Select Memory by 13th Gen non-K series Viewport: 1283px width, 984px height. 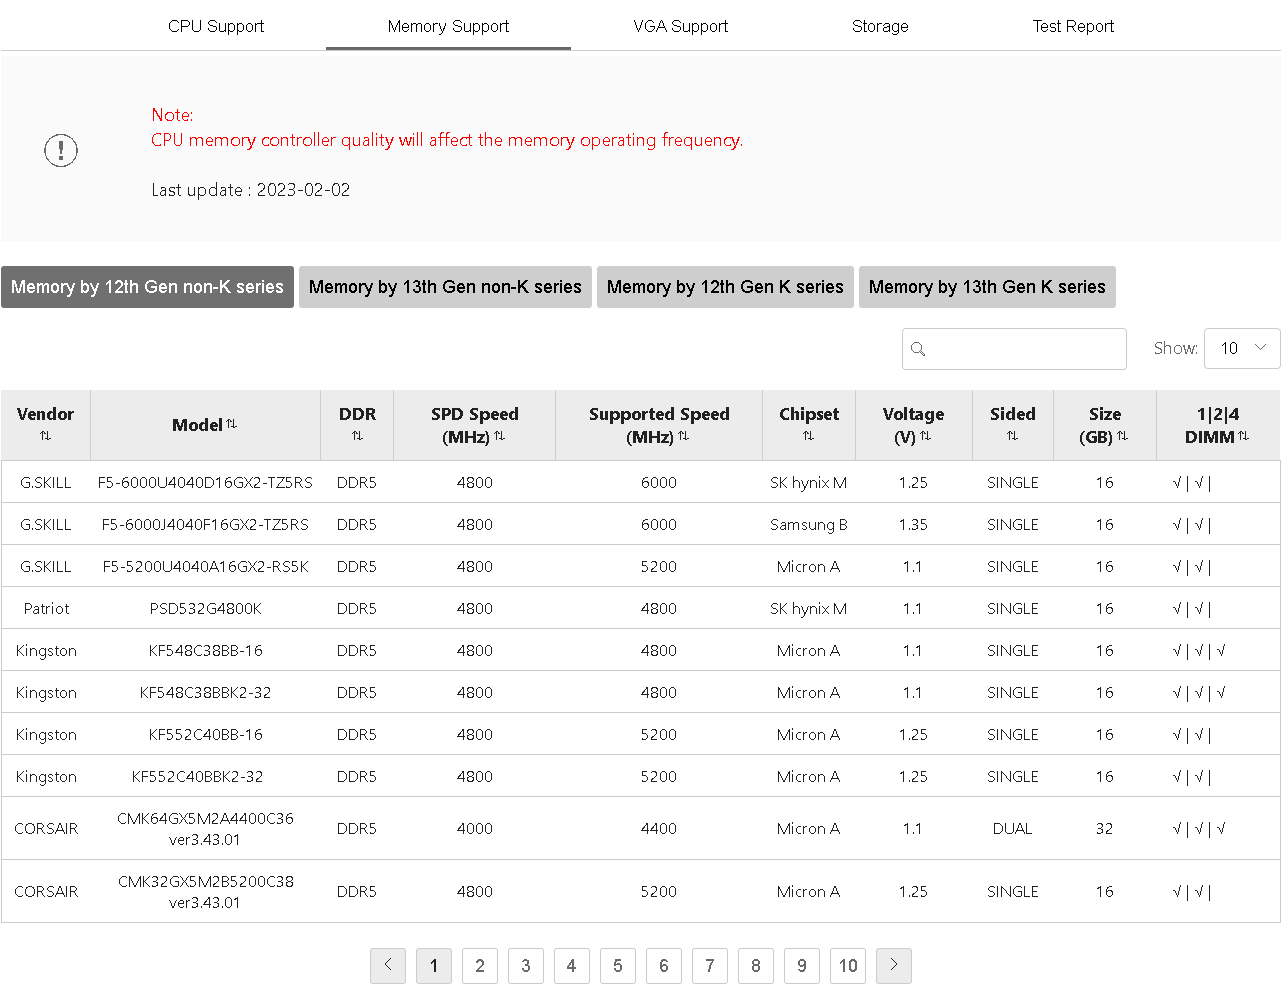tap(445, 287)
